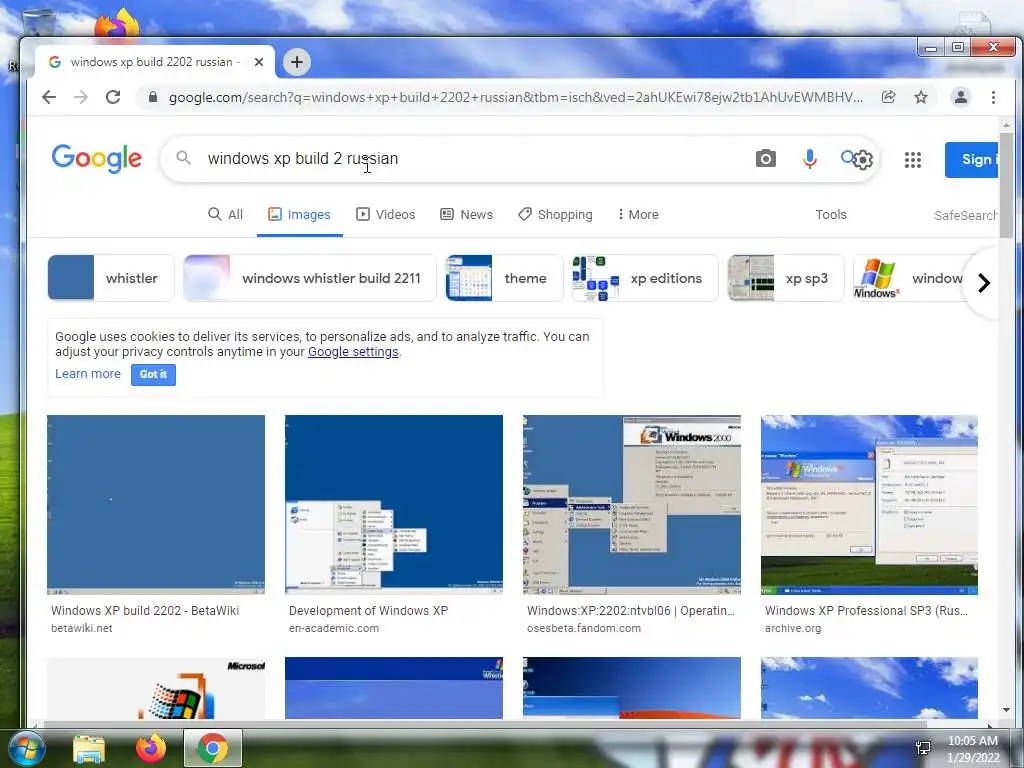Click the osesbeta.fandom.com source text
The image size is (1024, 768).
[584, 628]
